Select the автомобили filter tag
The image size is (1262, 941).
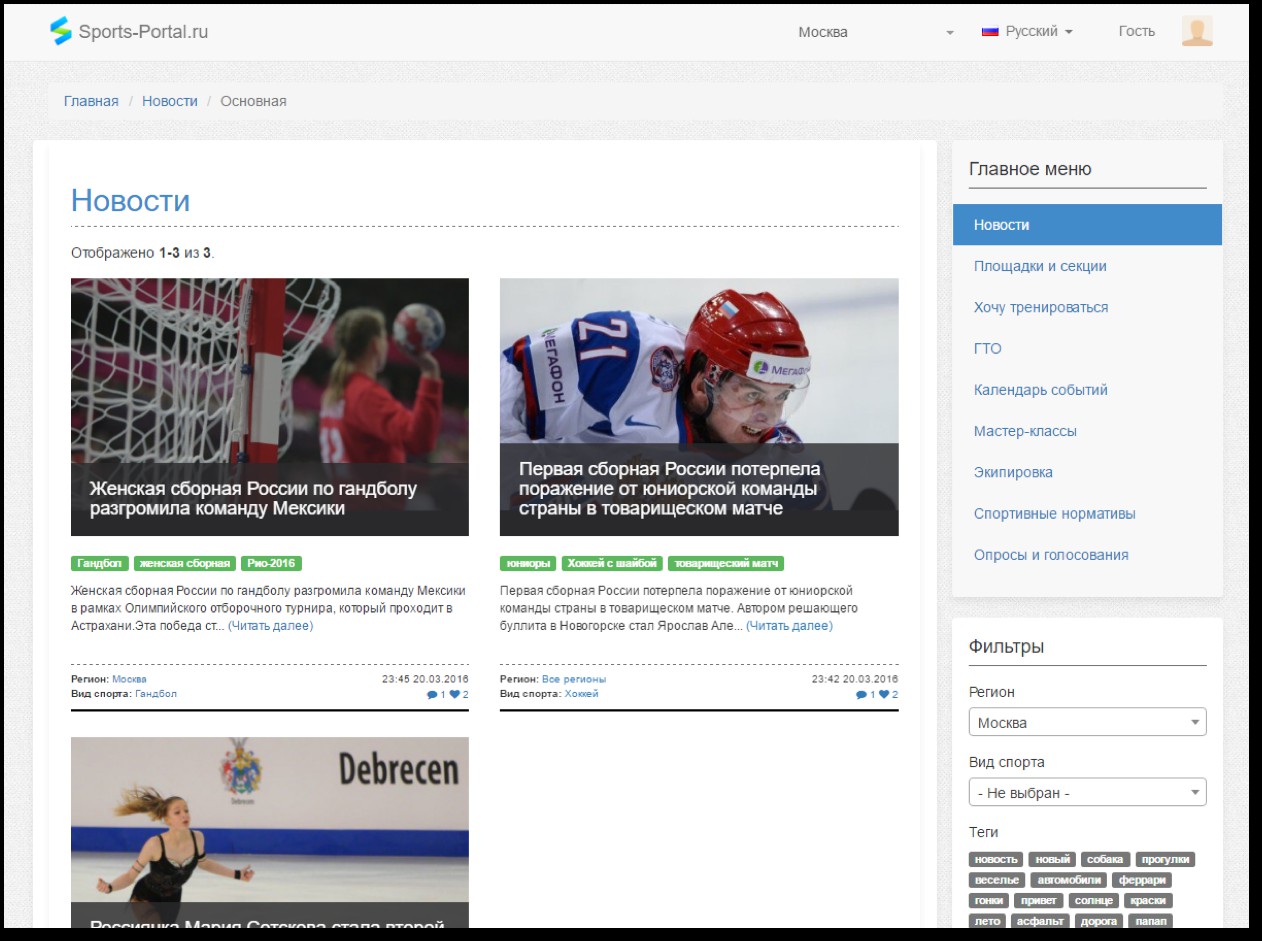(1068, 881)
